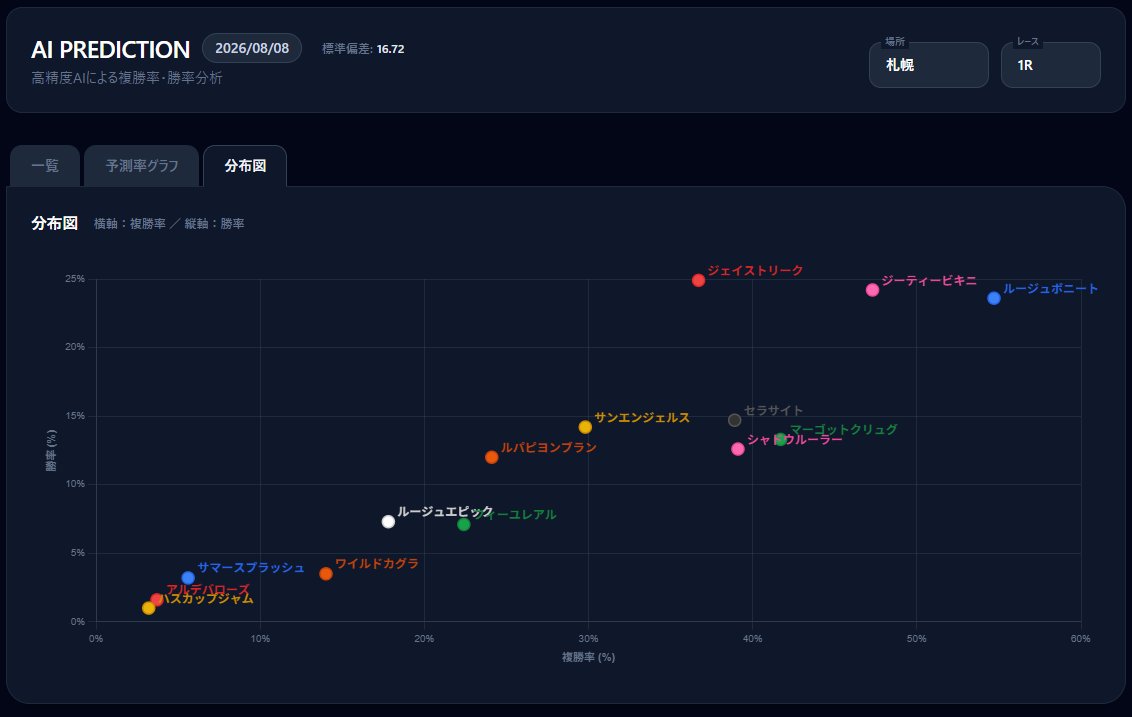
Task: Click the pink シャドウルーラー data point
Action: pyautogui.click(x=738, y=449)
